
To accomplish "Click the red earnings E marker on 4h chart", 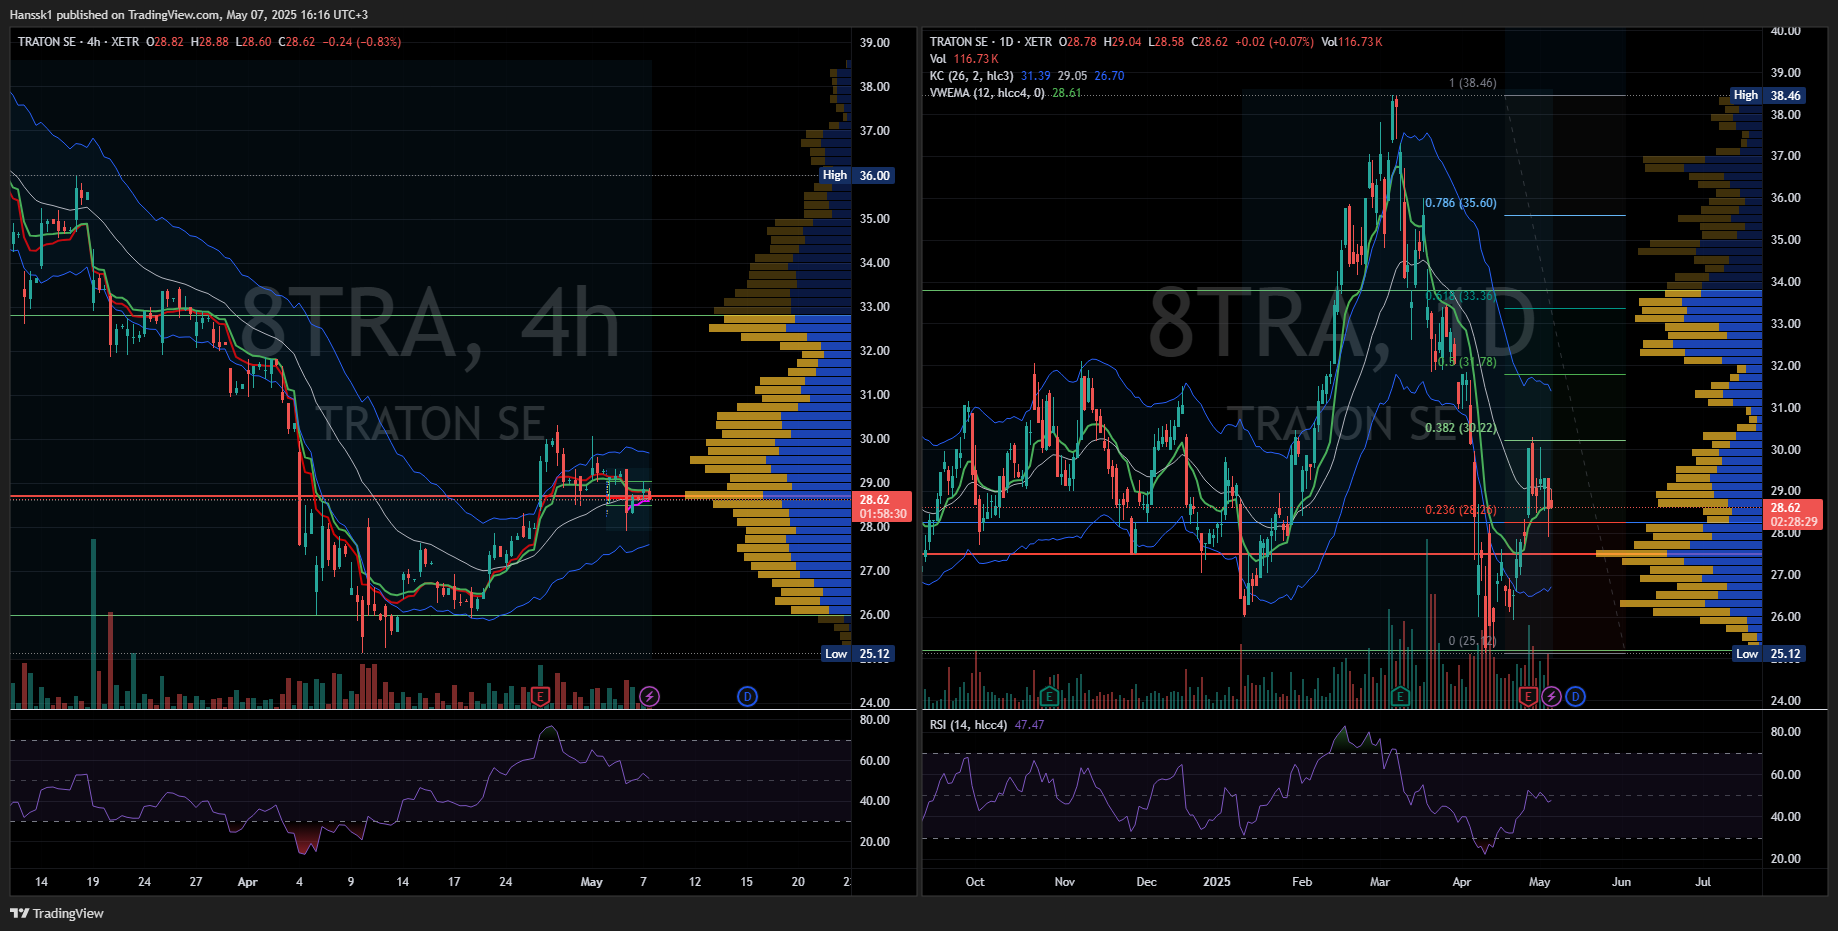I will point(540,696).
